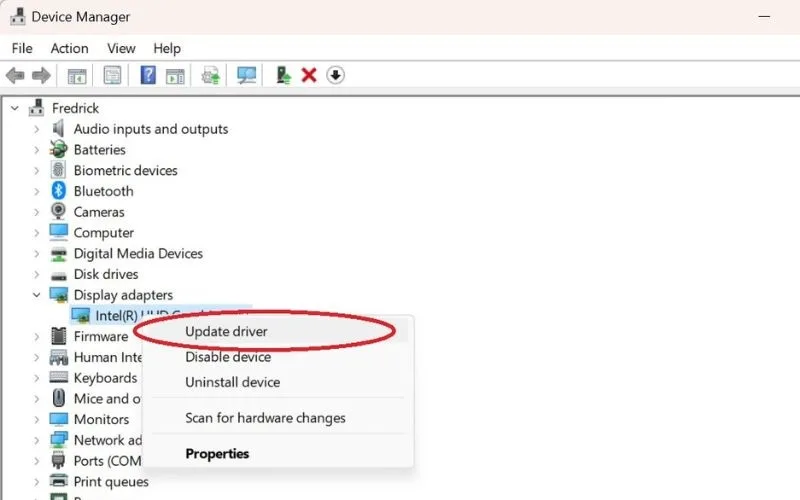Select the Disk drives category
The image size is (800, 500).
coord(106,274)
